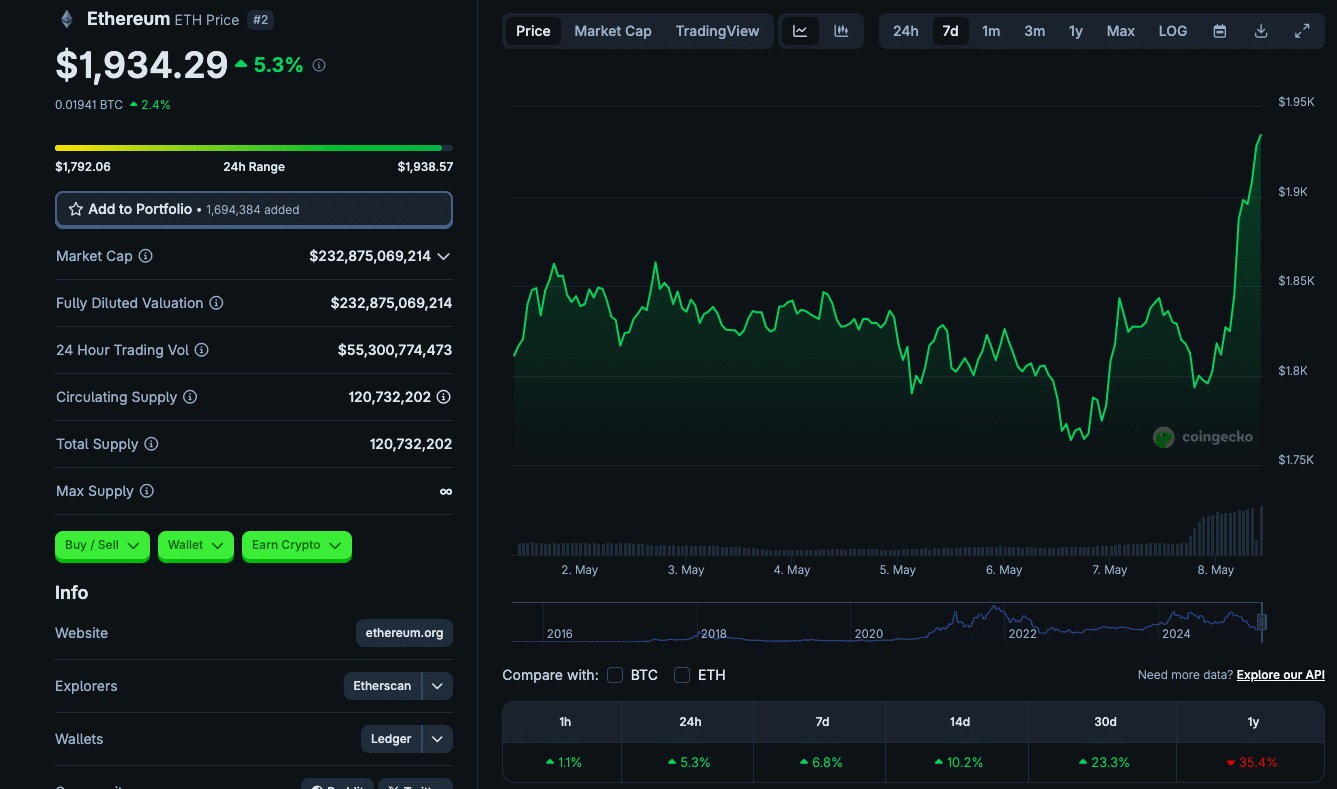Select the Market Cap chart tab

coord(613,31)
